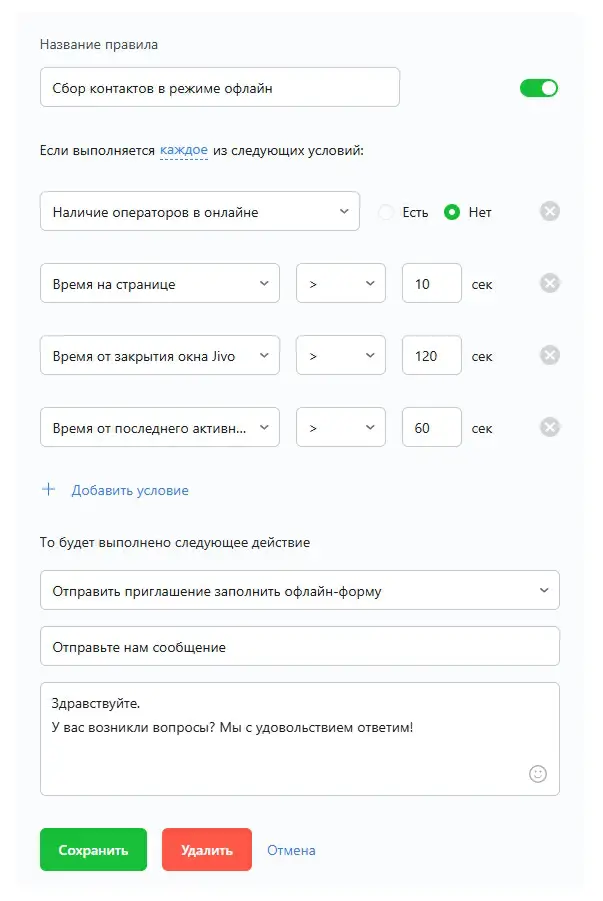Click the 'Сохранить' button
This screenshot has height=901, width=603.
tap(93, 850)
